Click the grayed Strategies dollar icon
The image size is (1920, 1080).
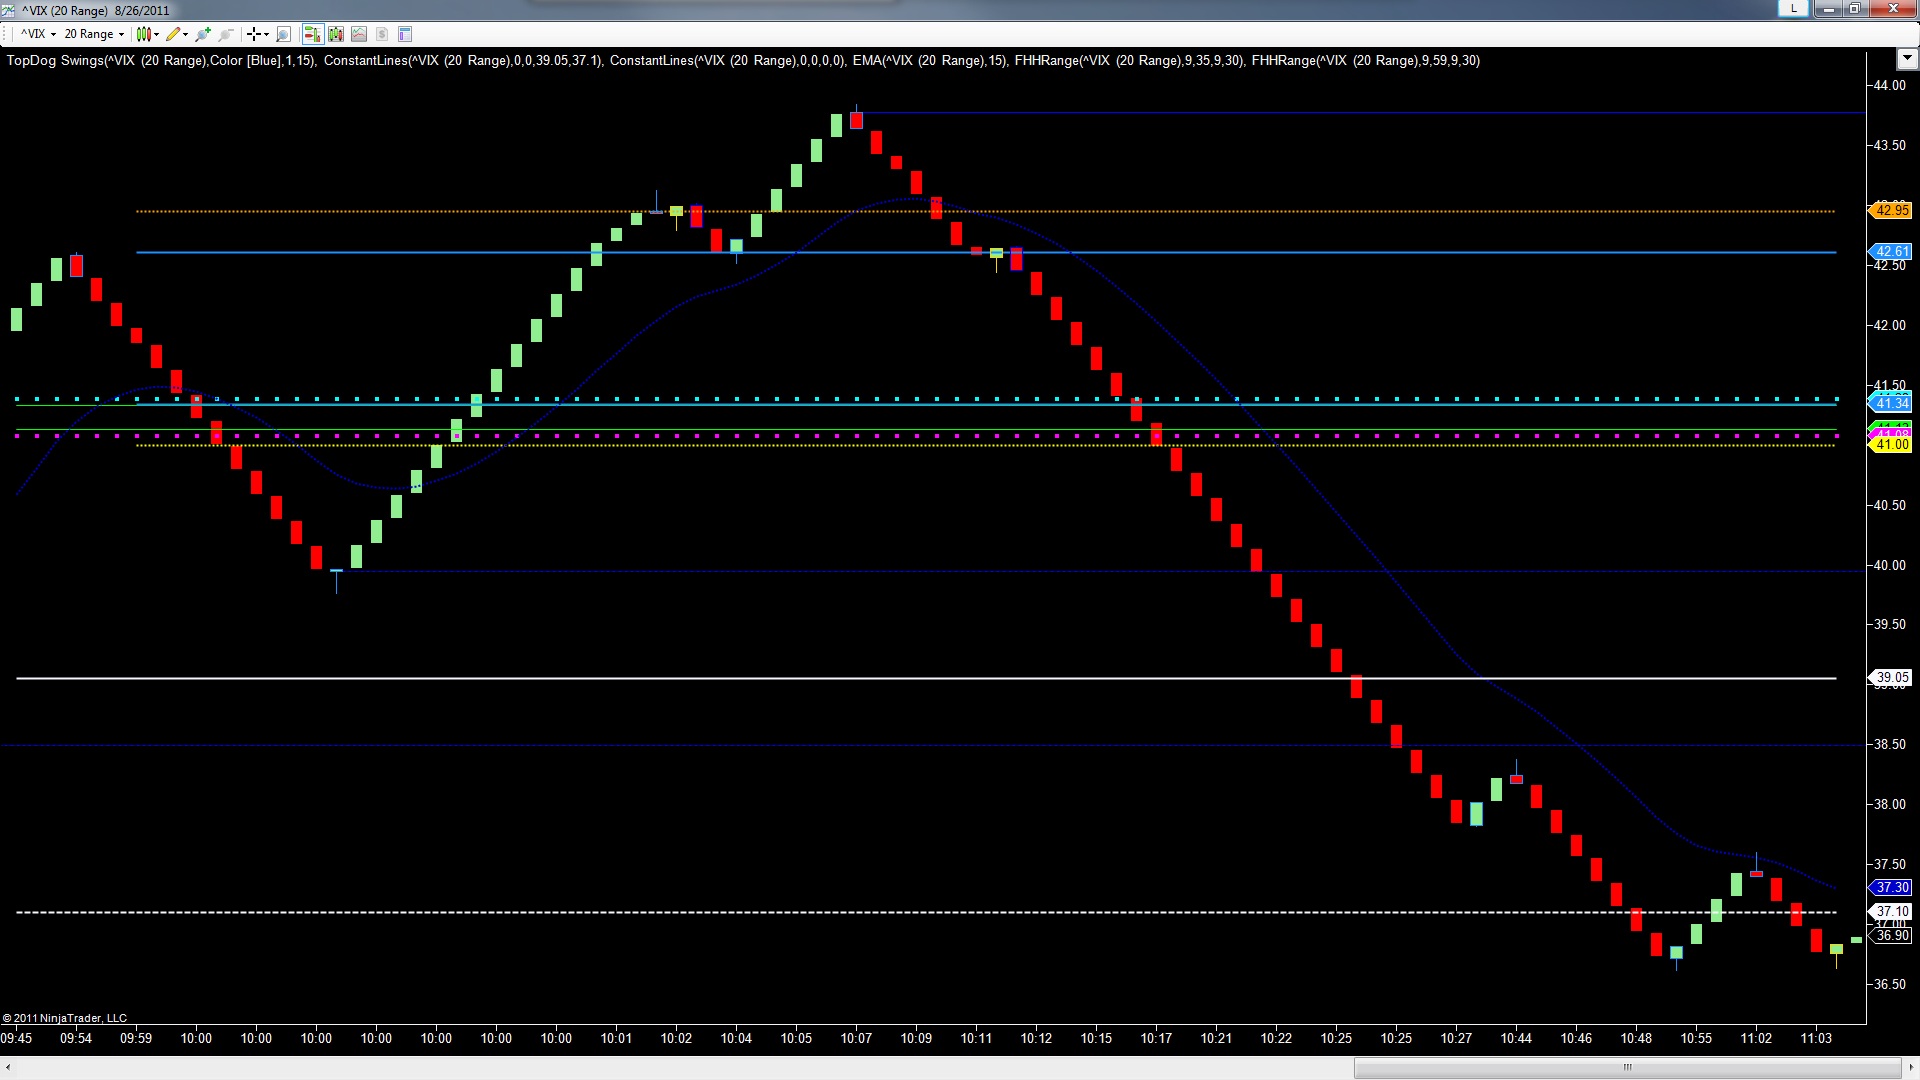382,34
